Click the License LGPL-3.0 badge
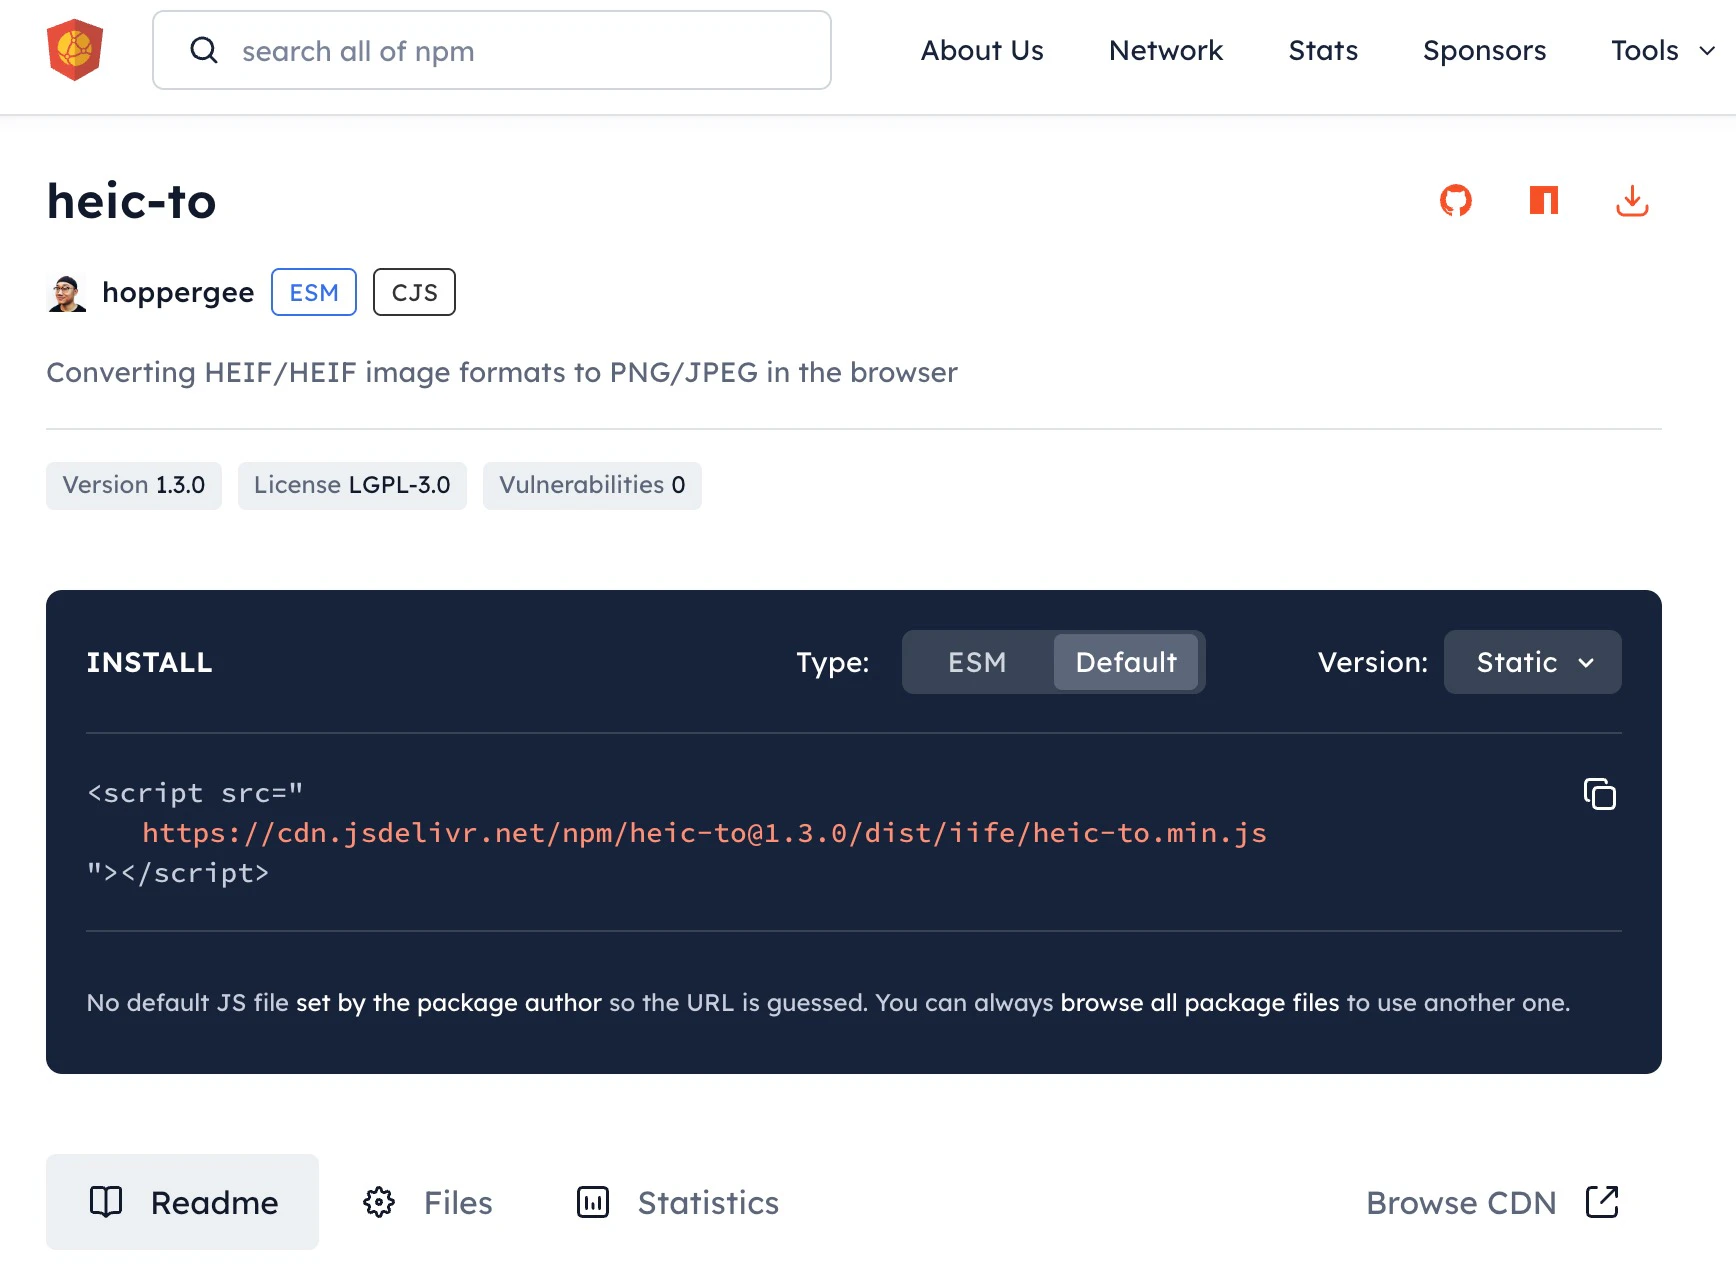1736x1276 pixels. (x=352, y=485)
